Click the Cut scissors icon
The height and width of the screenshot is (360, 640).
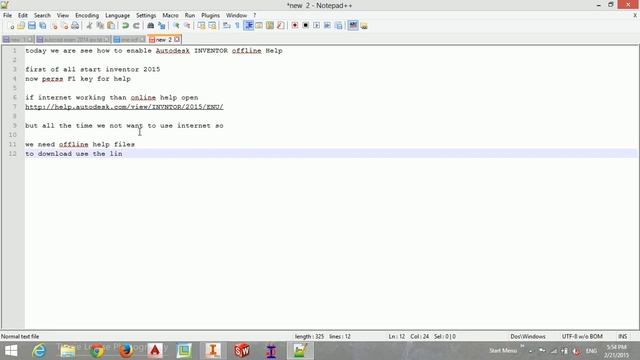[x=89, y=26]
